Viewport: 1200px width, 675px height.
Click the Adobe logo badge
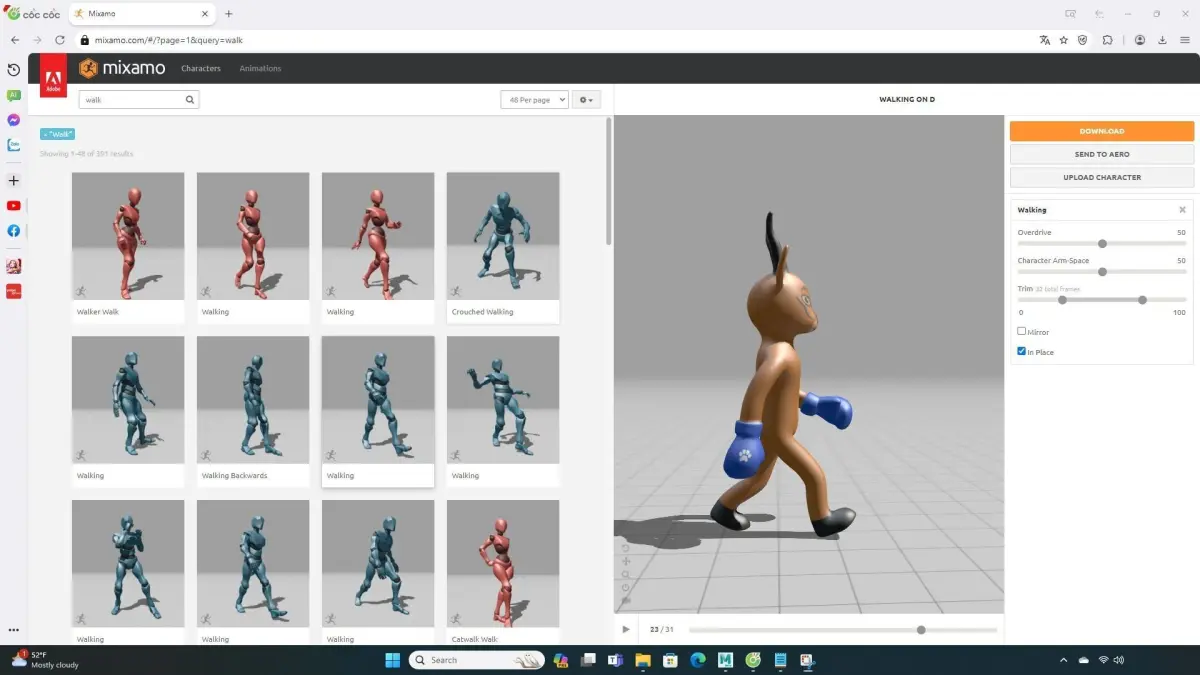(53, 77)
